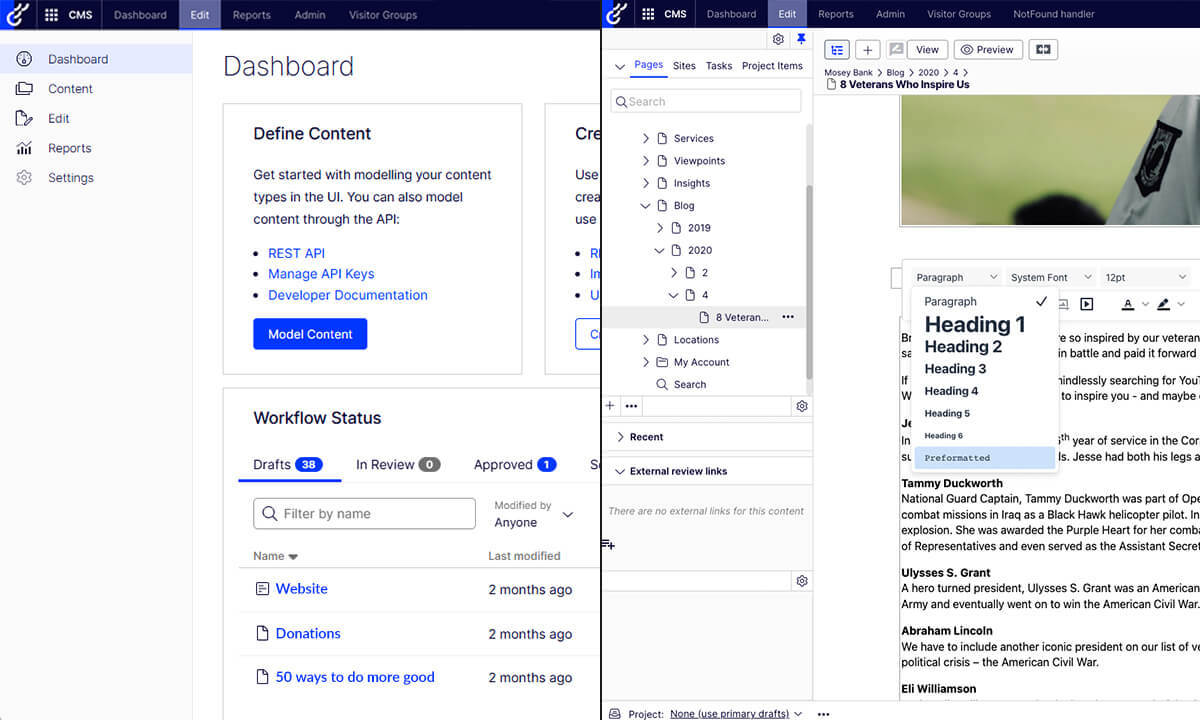Click the Content folder icon in the sidebar
1200x720 pixels.
tap(25, 89)
